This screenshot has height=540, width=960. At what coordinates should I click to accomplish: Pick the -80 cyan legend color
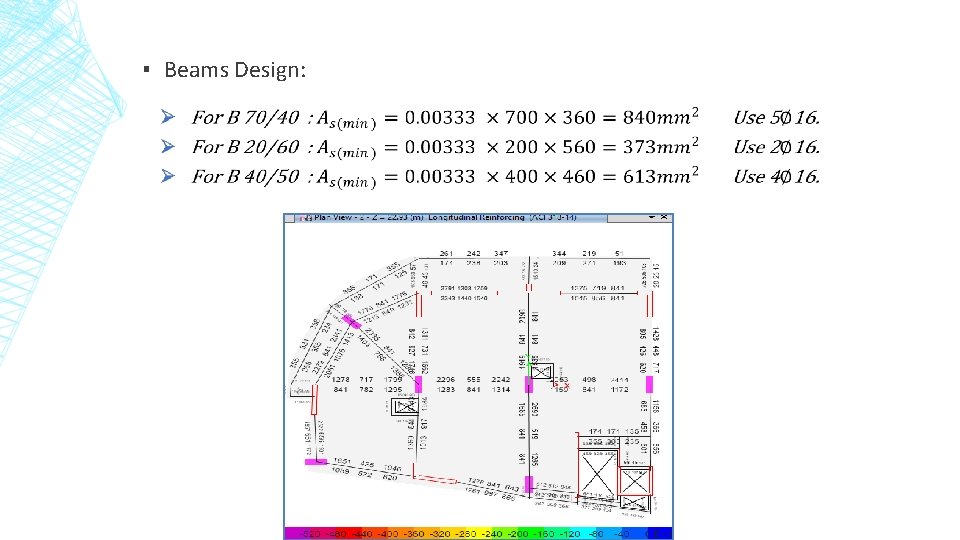tap(596, 534)
